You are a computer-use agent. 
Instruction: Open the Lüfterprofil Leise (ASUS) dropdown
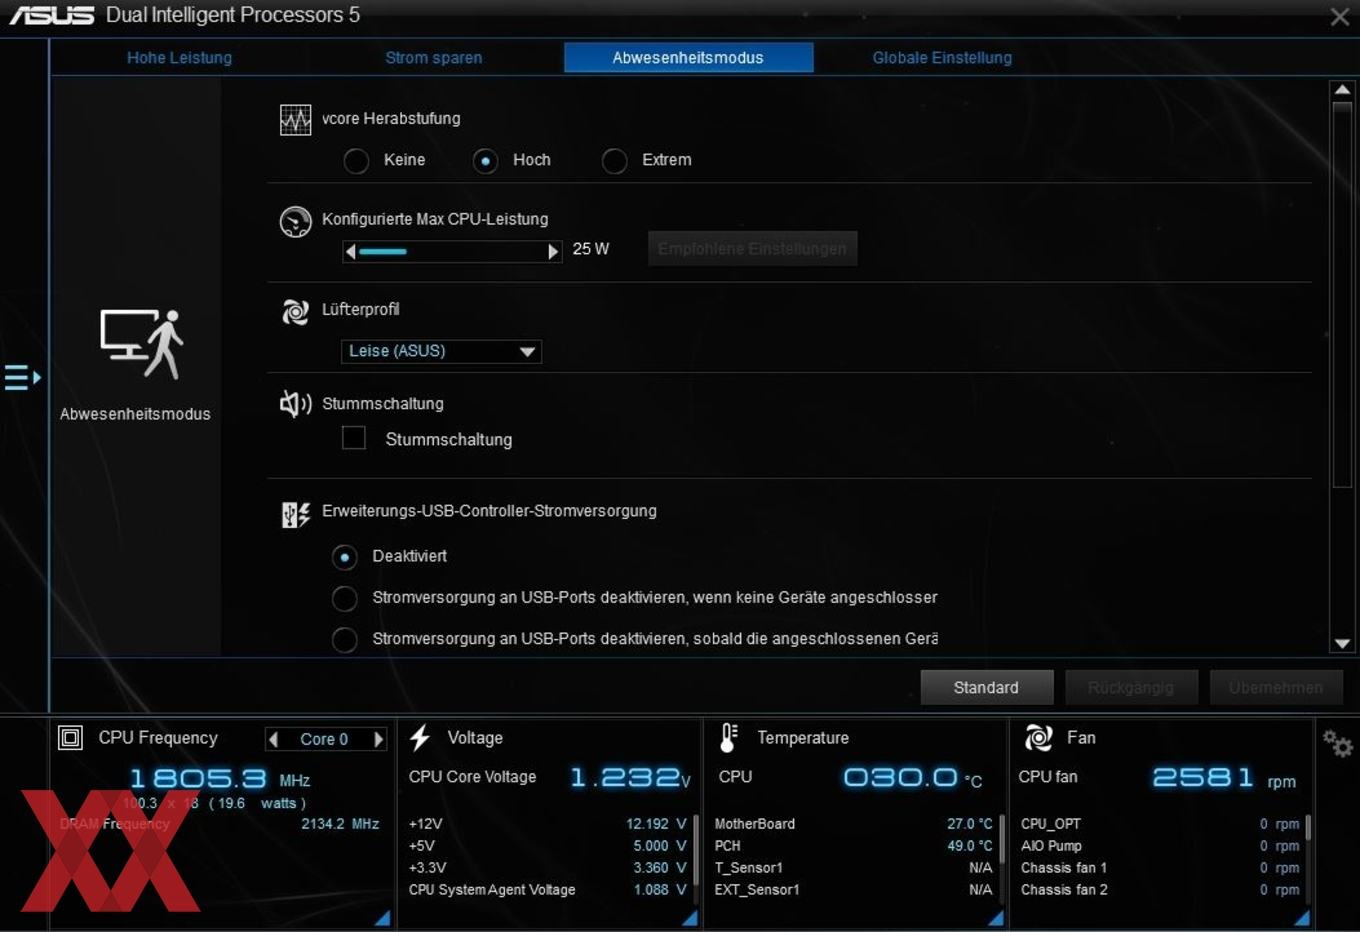(441, 351)
